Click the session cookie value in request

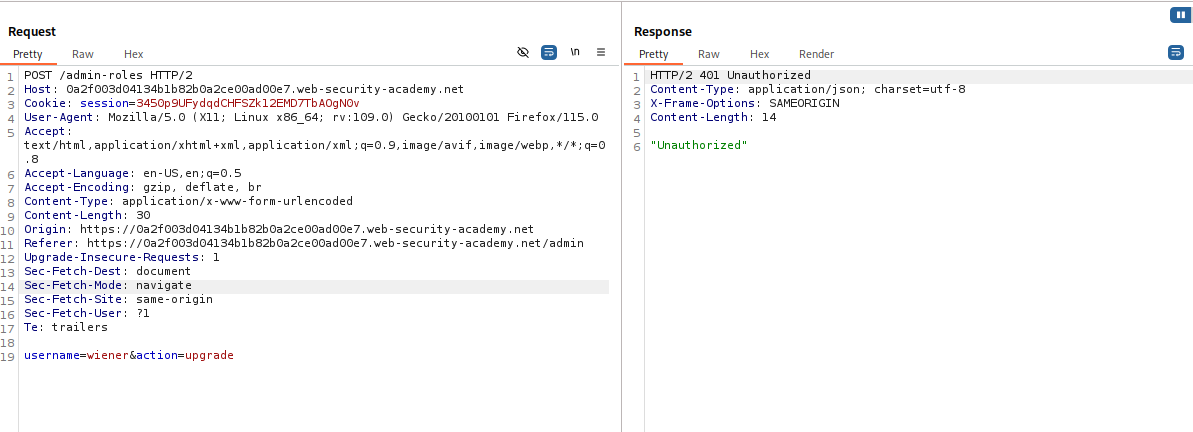tap(247, 103)
